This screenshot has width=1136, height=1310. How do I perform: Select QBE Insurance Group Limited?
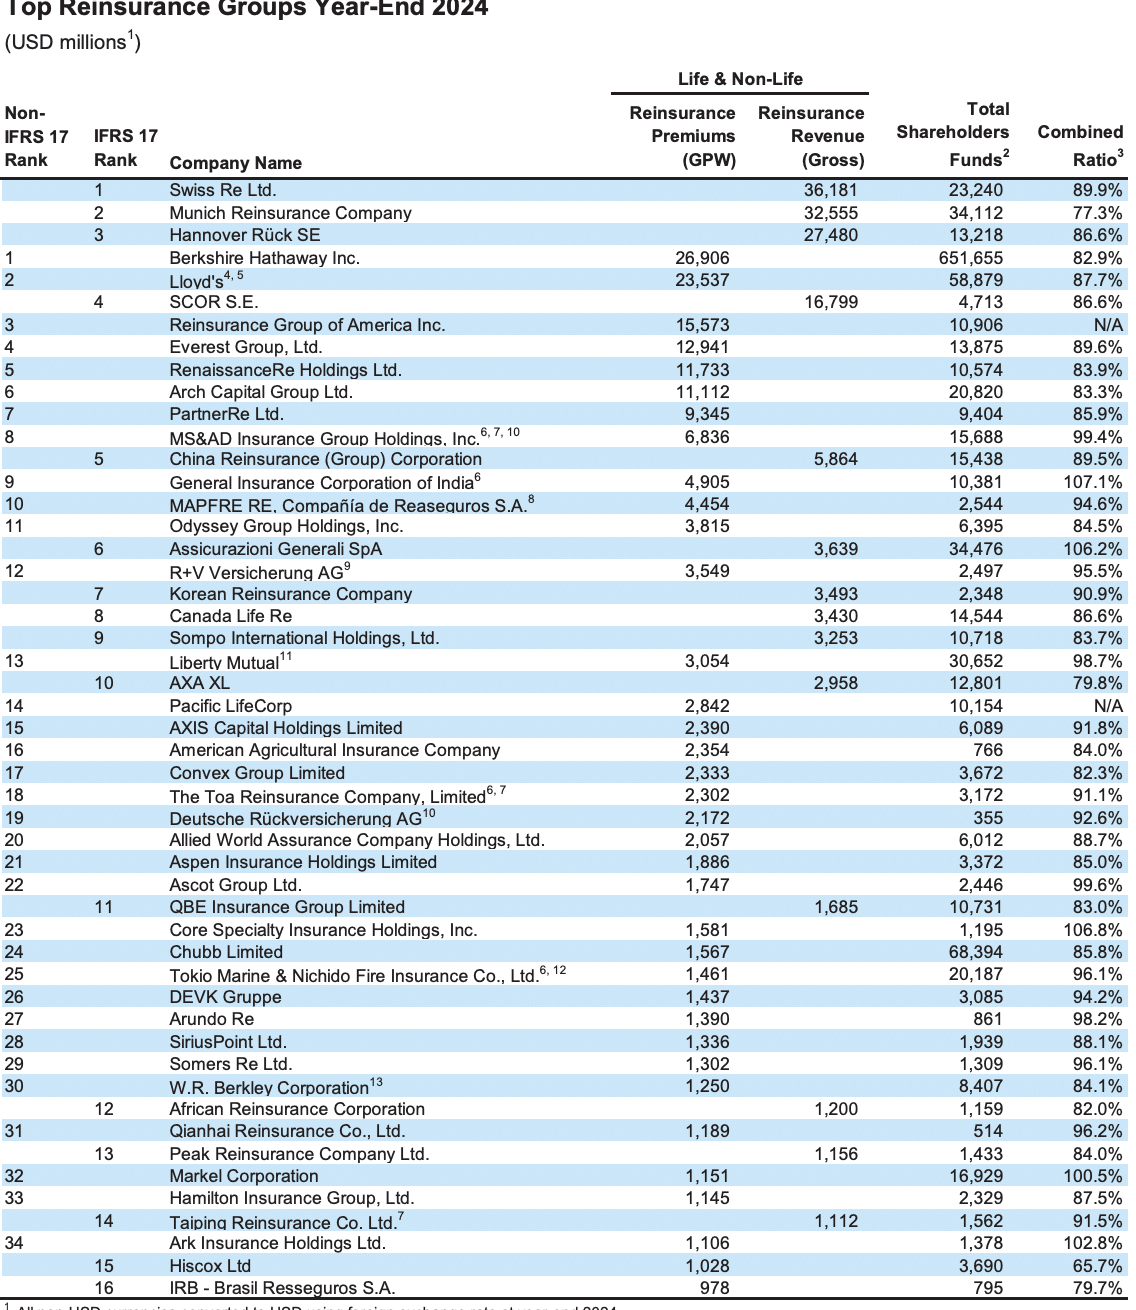[287, 907]
